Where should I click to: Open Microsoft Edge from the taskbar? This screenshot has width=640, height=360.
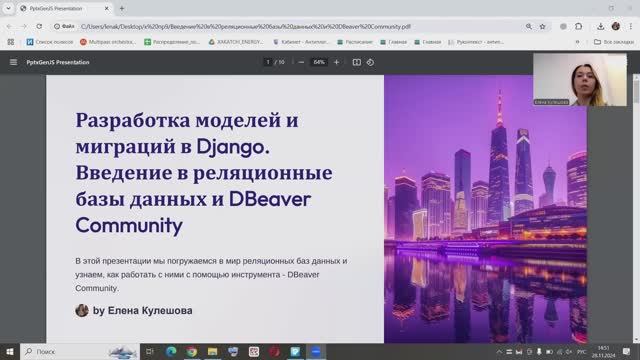tap(171, 351)
